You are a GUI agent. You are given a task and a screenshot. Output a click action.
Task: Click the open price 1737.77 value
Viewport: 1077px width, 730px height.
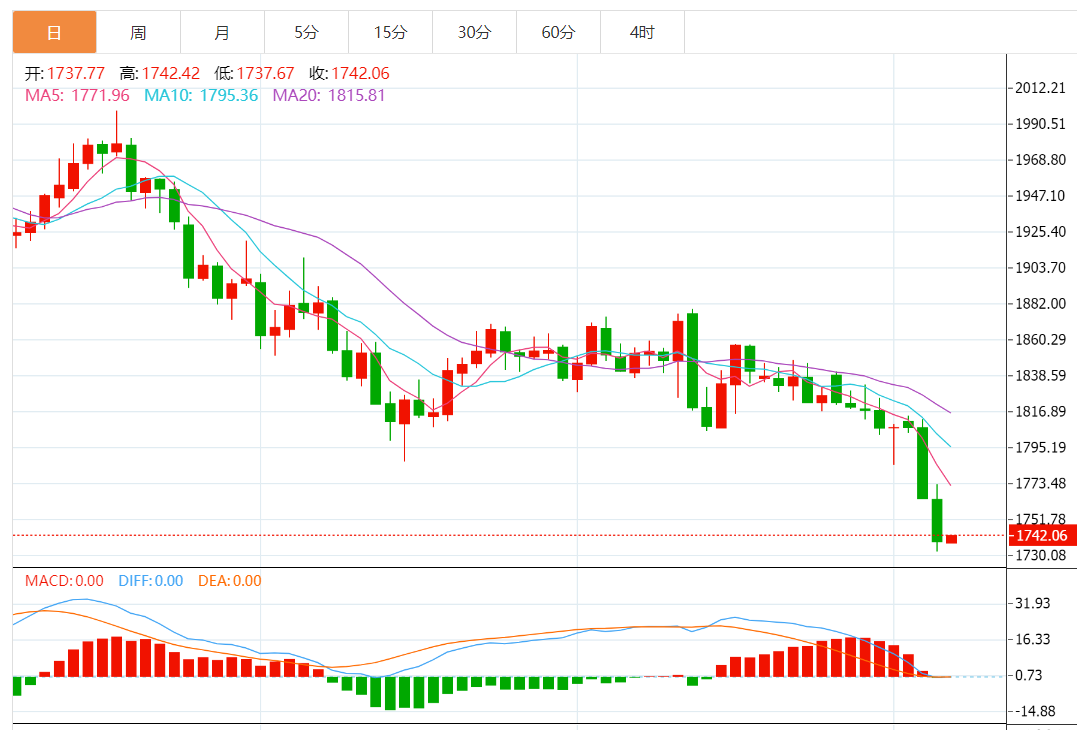76,73
